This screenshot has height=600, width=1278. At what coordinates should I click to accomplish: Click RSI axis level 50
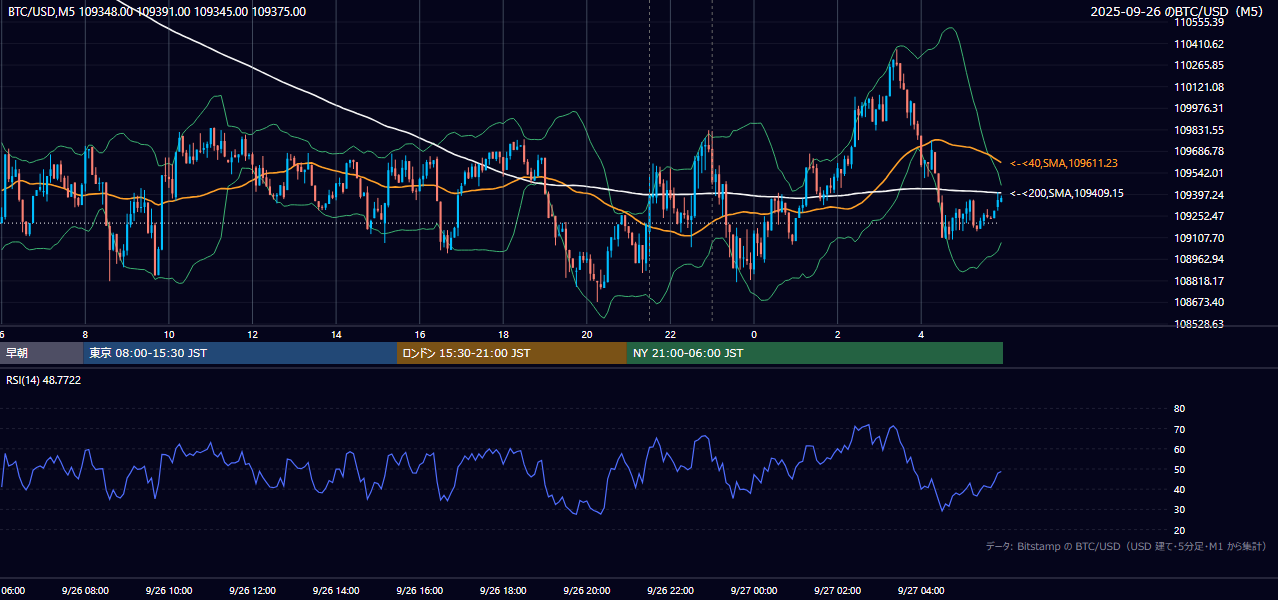(1179, 469)
